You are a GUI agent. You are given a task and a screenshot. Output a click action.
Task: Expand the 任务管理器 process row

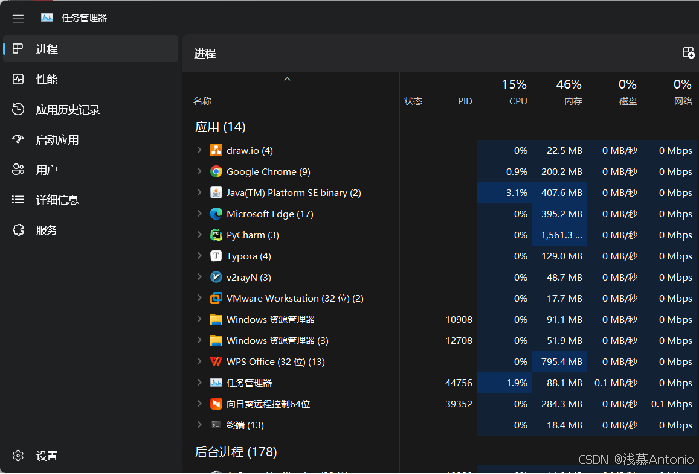point(200,383)
